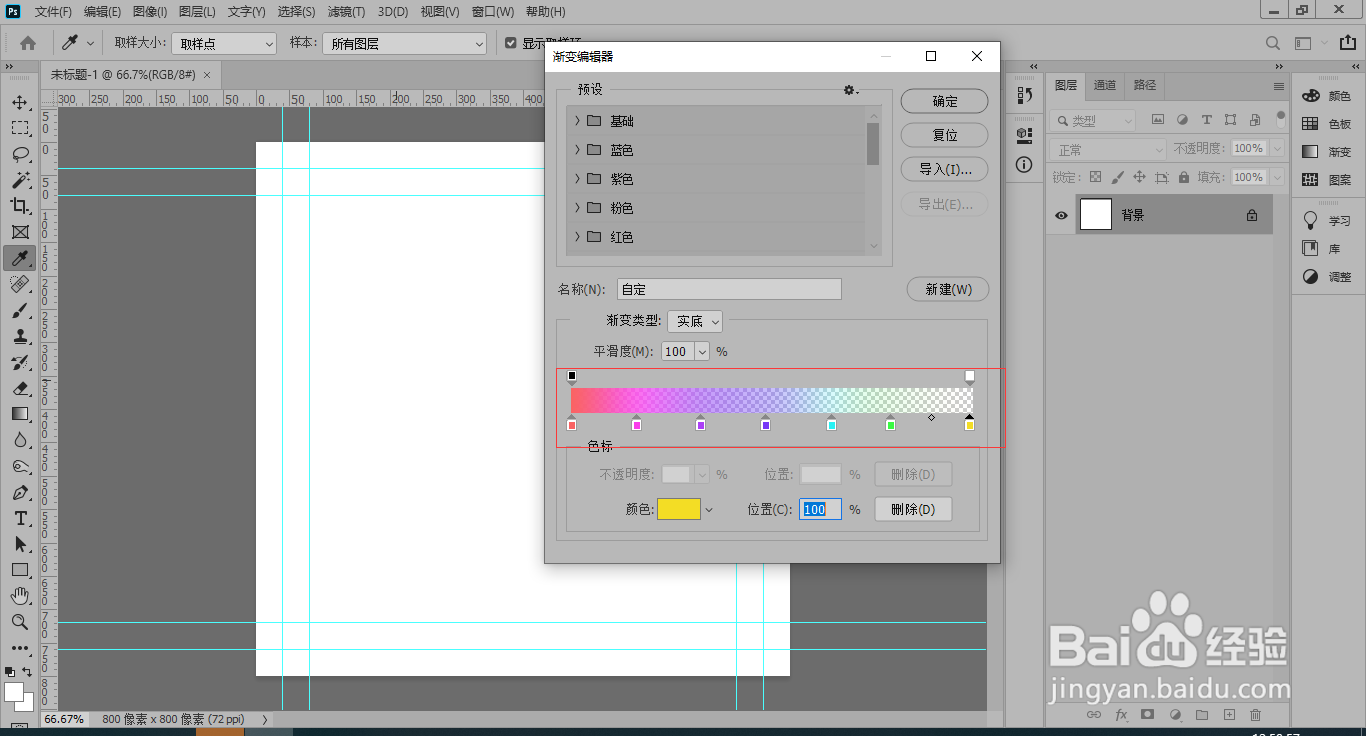Click the color stop 删除(D) button

coord(913,509)
